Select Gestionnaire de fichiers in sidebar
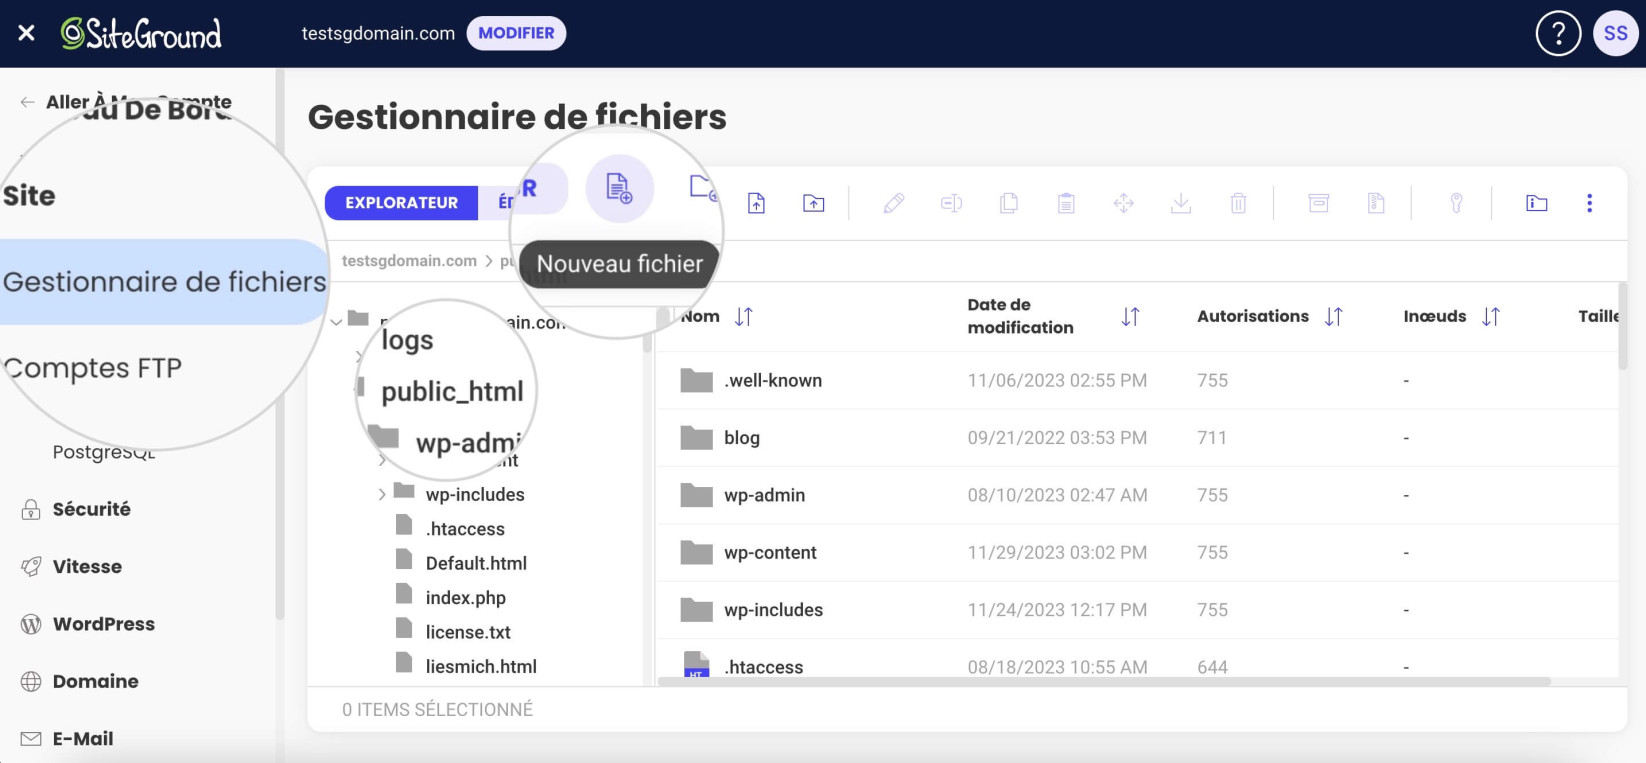Viewport: 1646px width, 763px height. point(164,282)
